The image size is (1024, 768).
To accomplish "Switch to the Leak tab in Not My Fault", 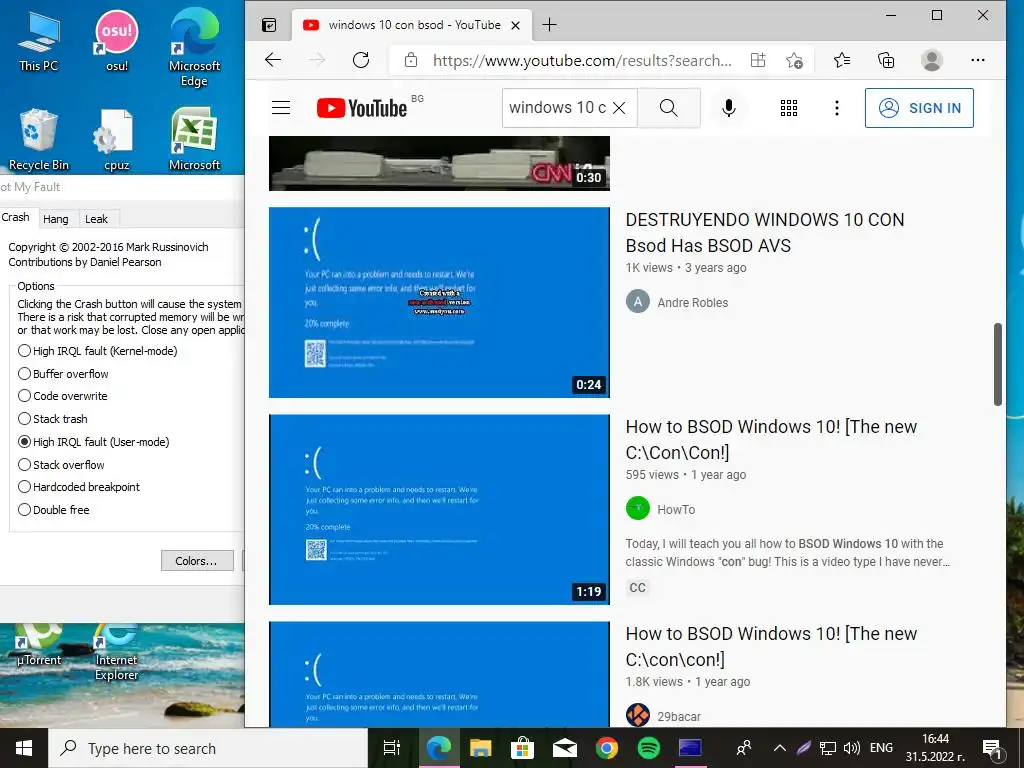I will click(96, 219).
